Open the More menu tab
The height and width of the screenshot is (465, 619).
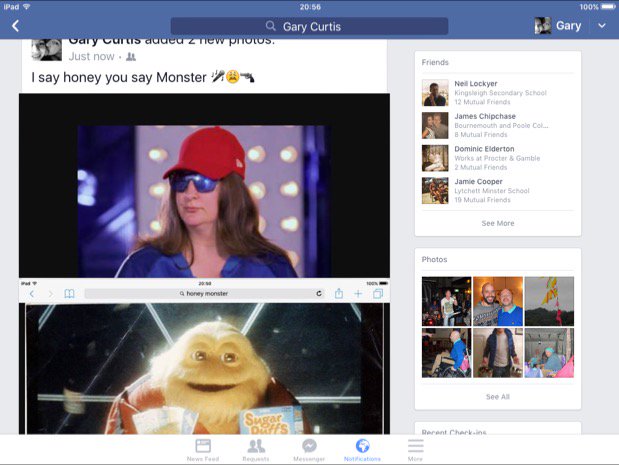pos(415,450)
